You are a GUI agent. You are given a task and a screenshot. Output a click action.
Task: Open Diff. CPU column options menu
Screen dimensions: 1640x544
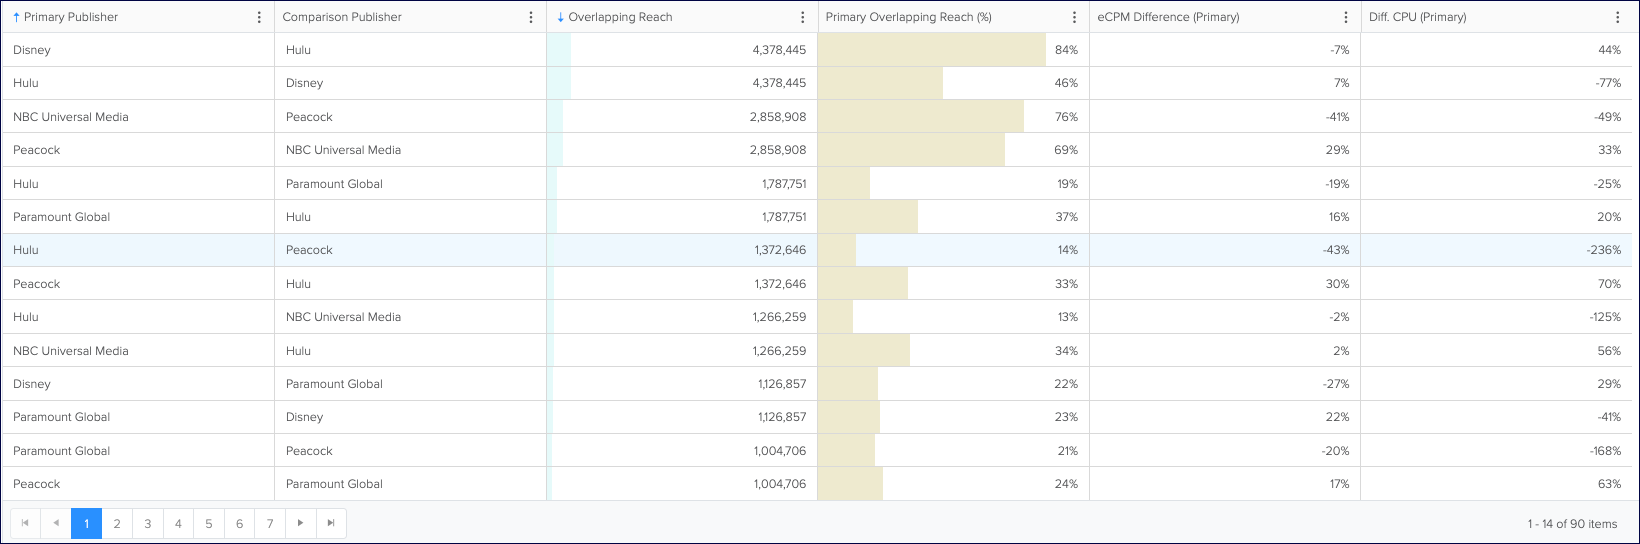pos(1618,17)
